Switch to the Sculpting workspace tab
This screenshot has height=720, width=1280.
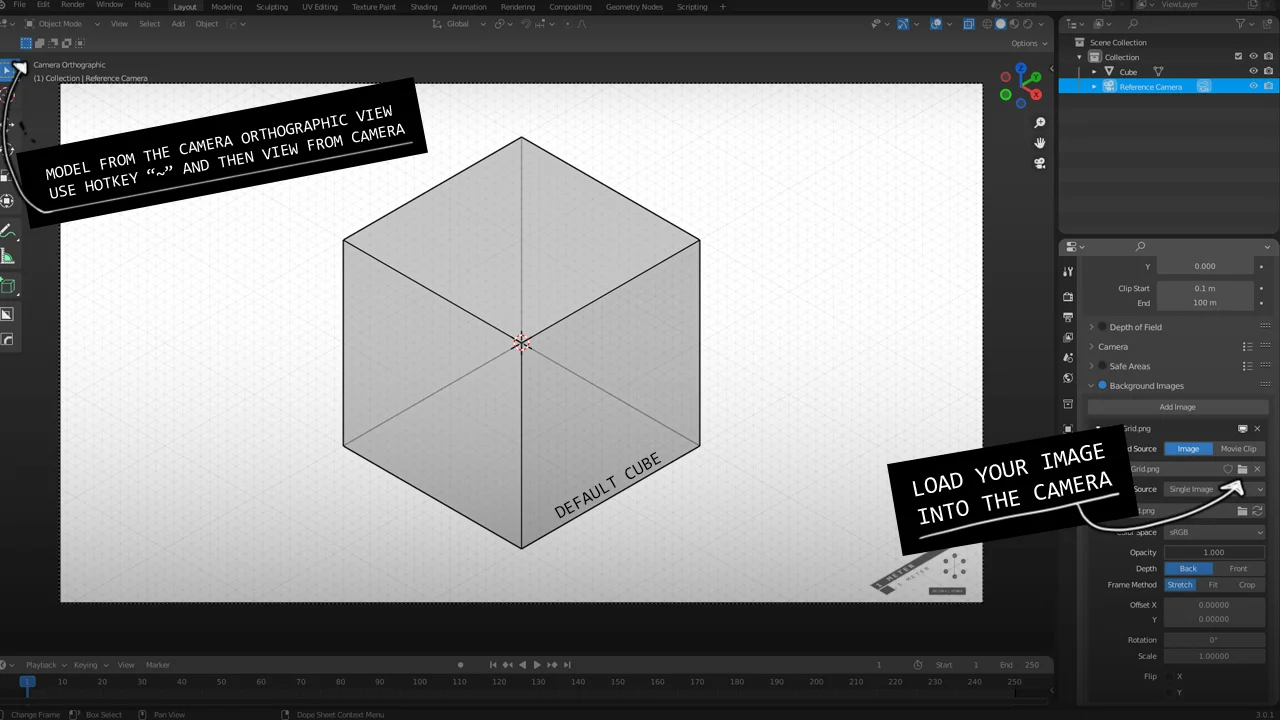point(272,7)
